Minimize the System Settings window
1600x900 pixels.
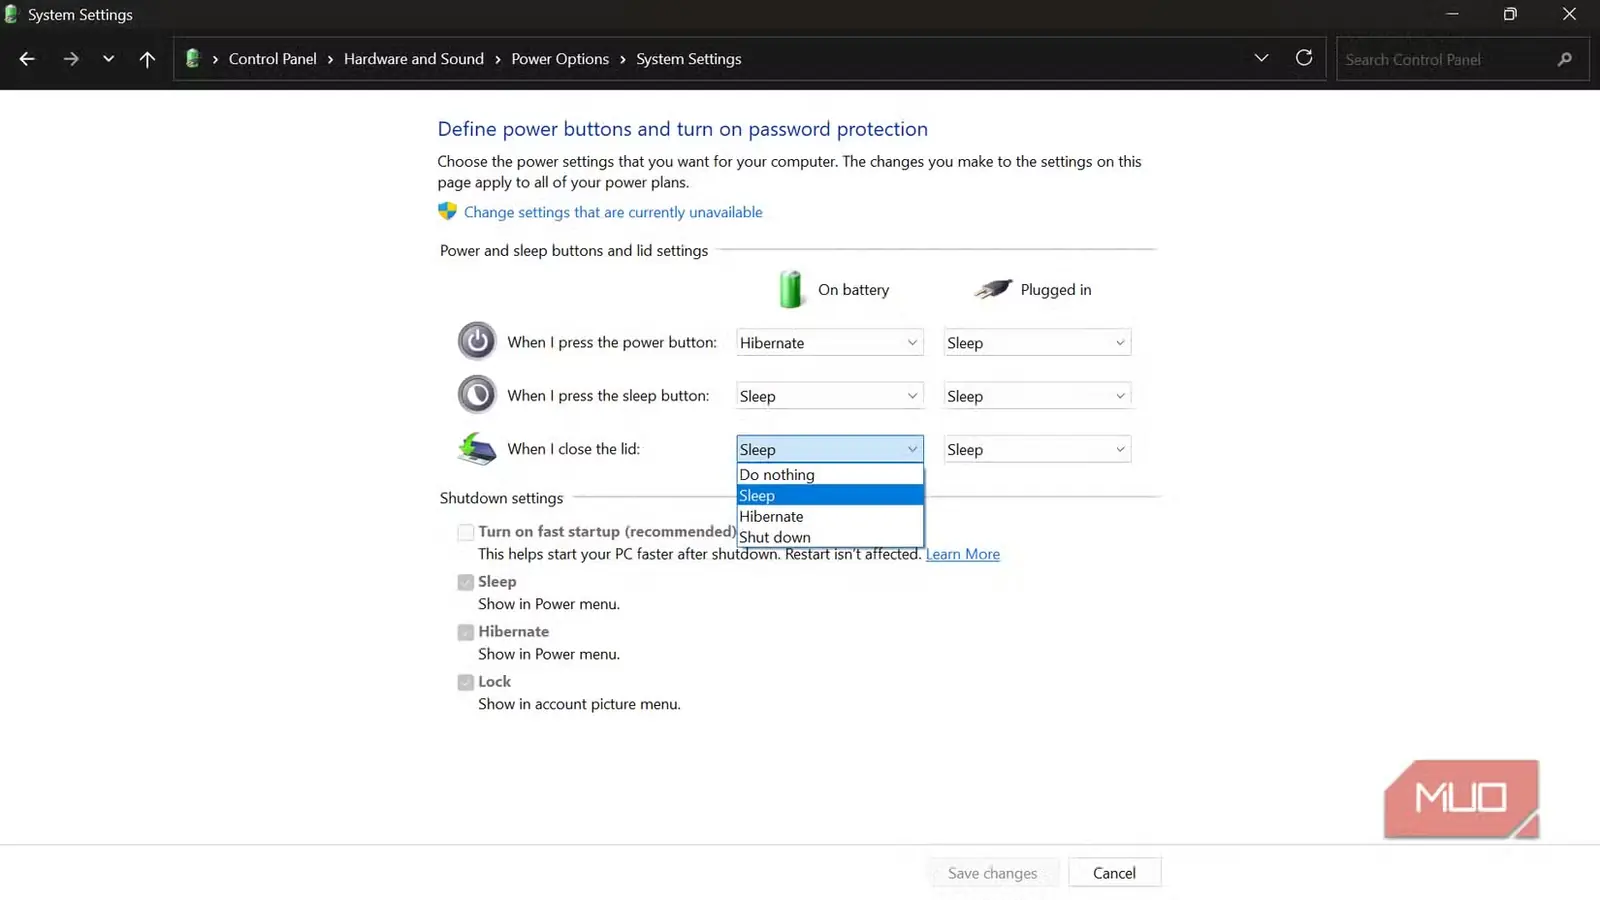[1452, 14]
